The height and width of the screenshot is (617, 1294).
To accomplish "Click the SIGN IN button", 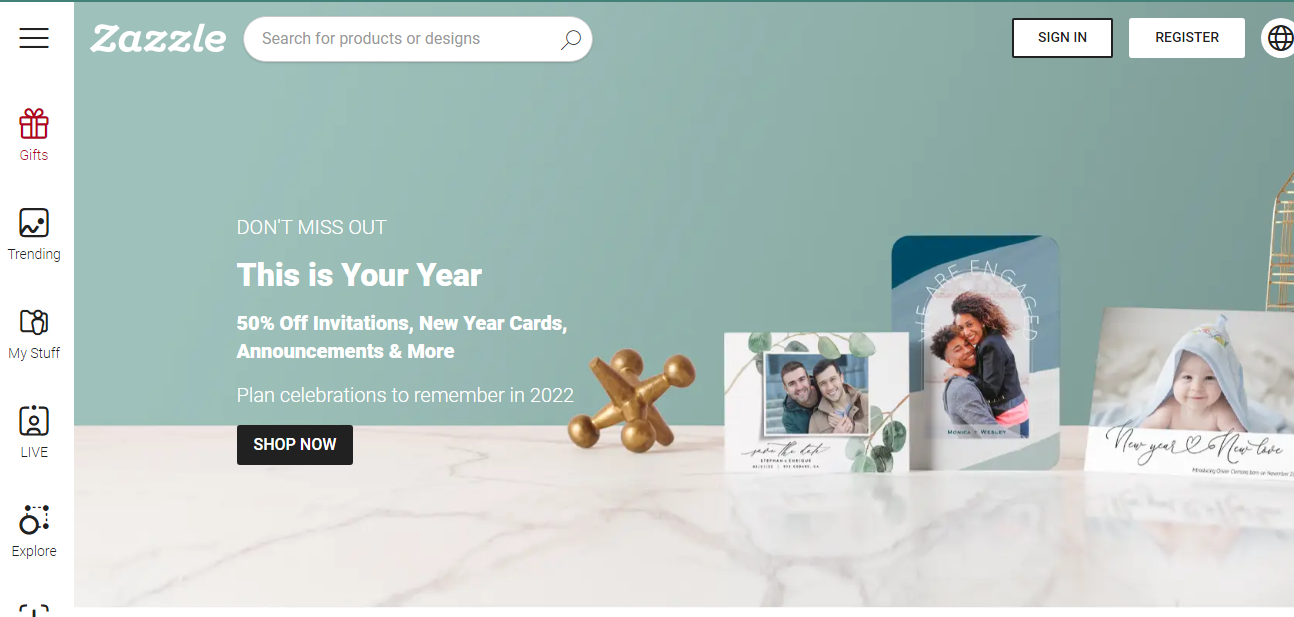I will 1062,38.
